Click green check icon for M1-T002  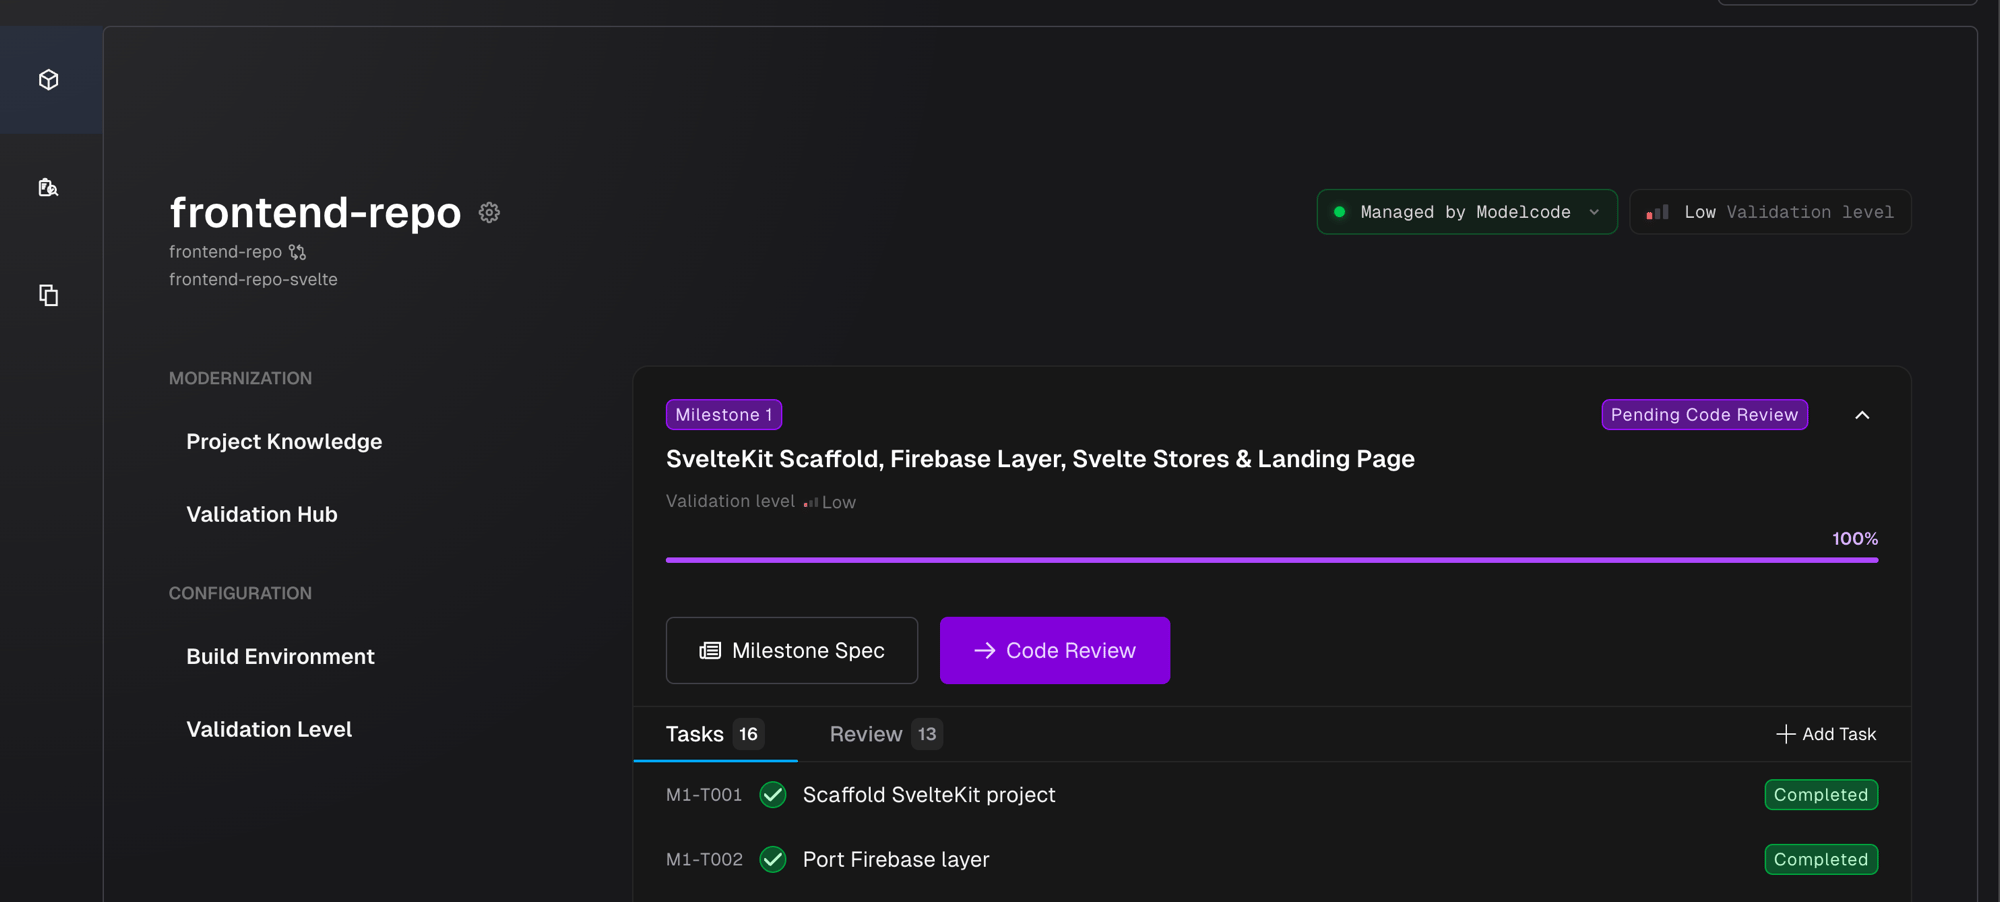coord(773,860)
